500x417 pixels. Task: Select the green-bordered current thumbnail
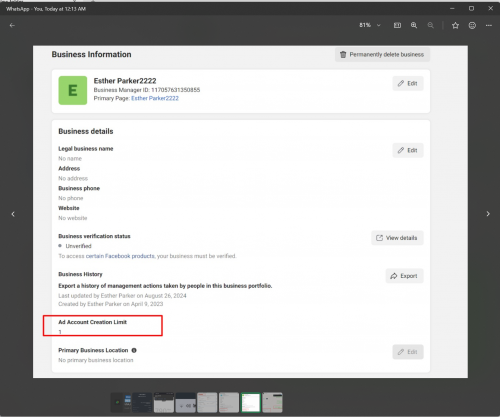251,403
